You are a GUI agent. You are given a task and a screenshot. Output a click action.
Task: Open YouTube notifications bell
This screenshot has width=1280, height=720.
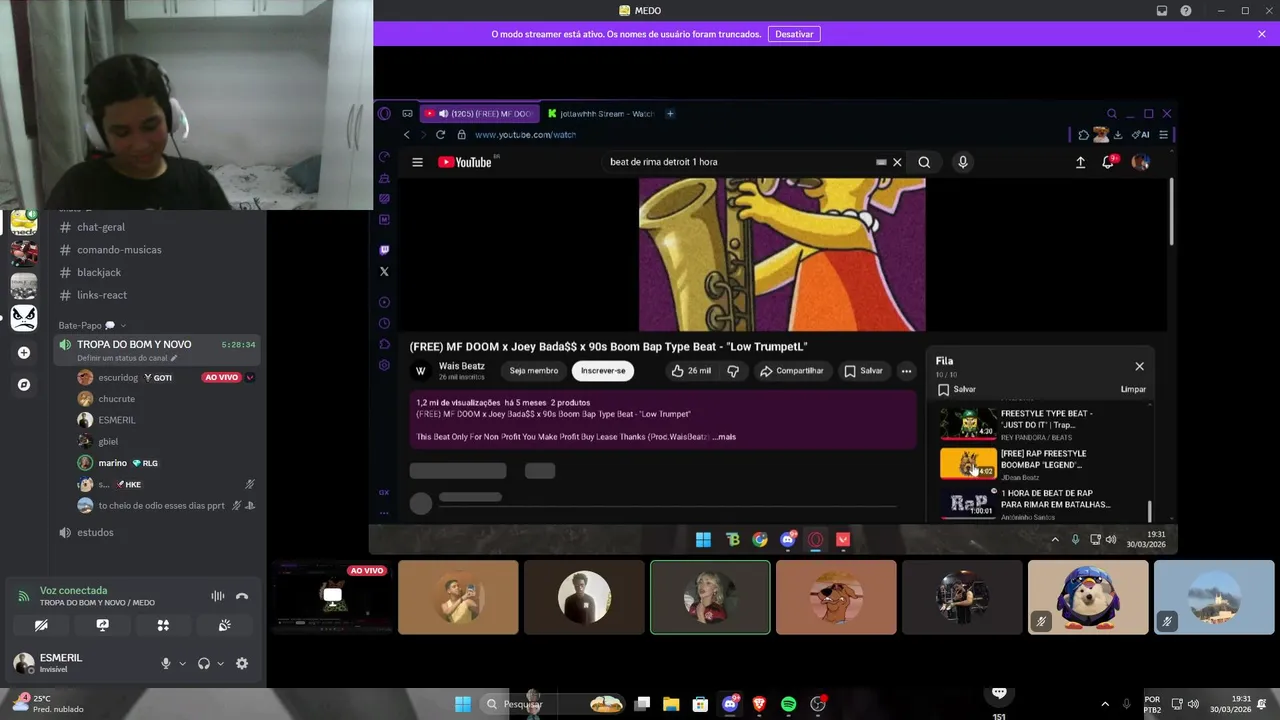click(x=1108, y=162)
